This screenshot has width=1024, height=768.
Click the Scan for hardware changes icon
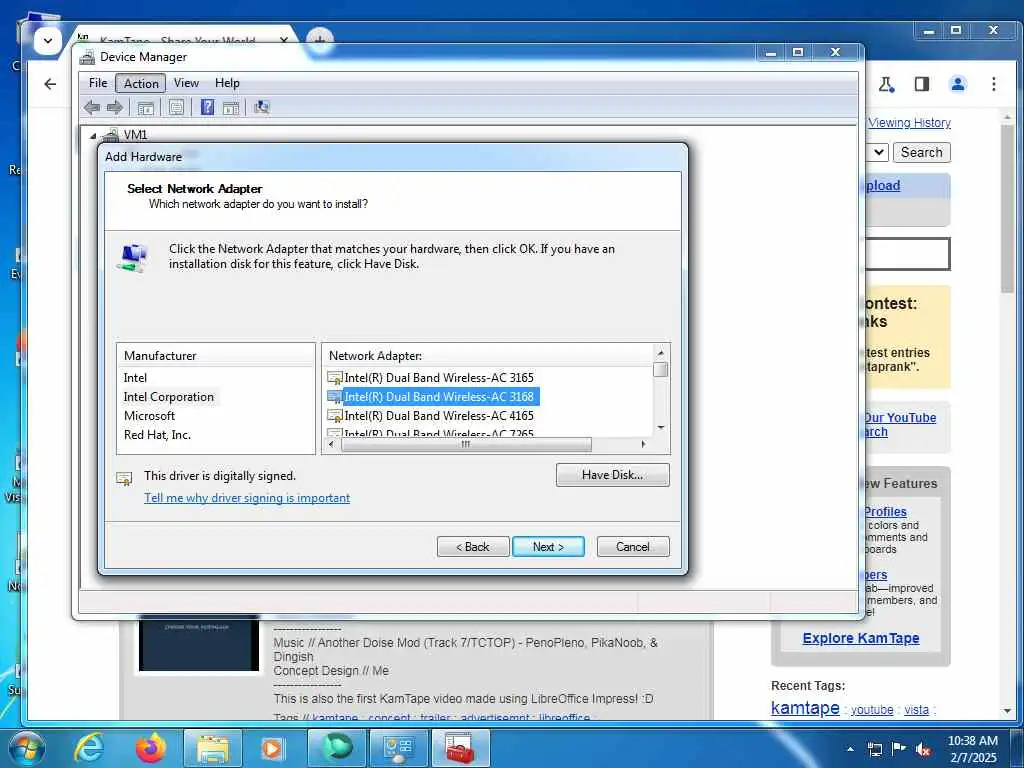click(x=262, y=107)
